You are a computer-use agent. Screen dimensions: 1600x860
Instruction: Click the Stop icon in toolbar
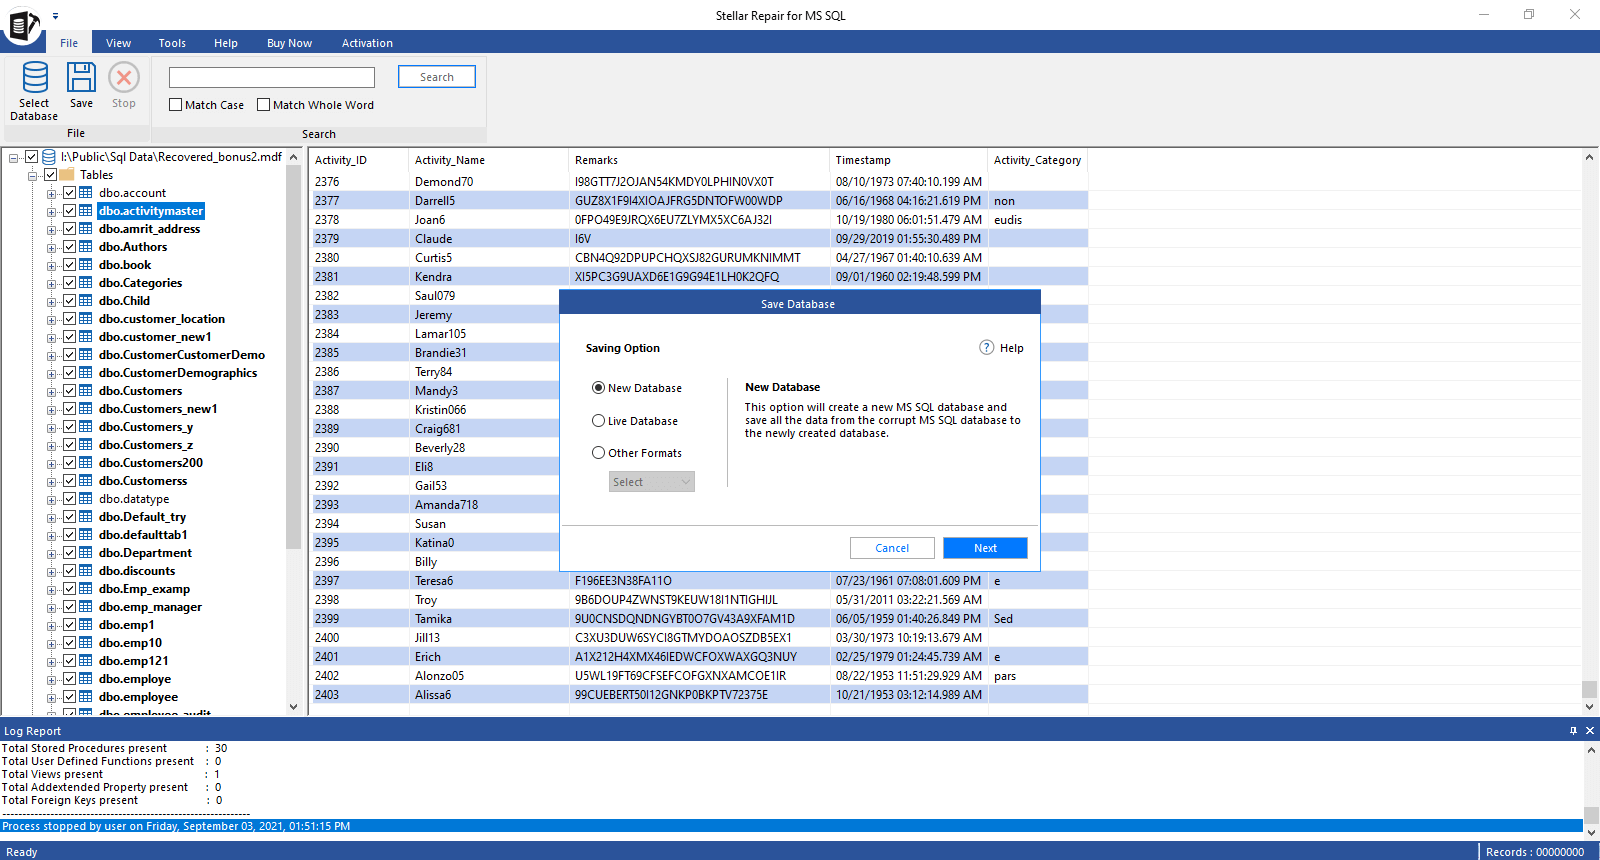tap(124, 78)
